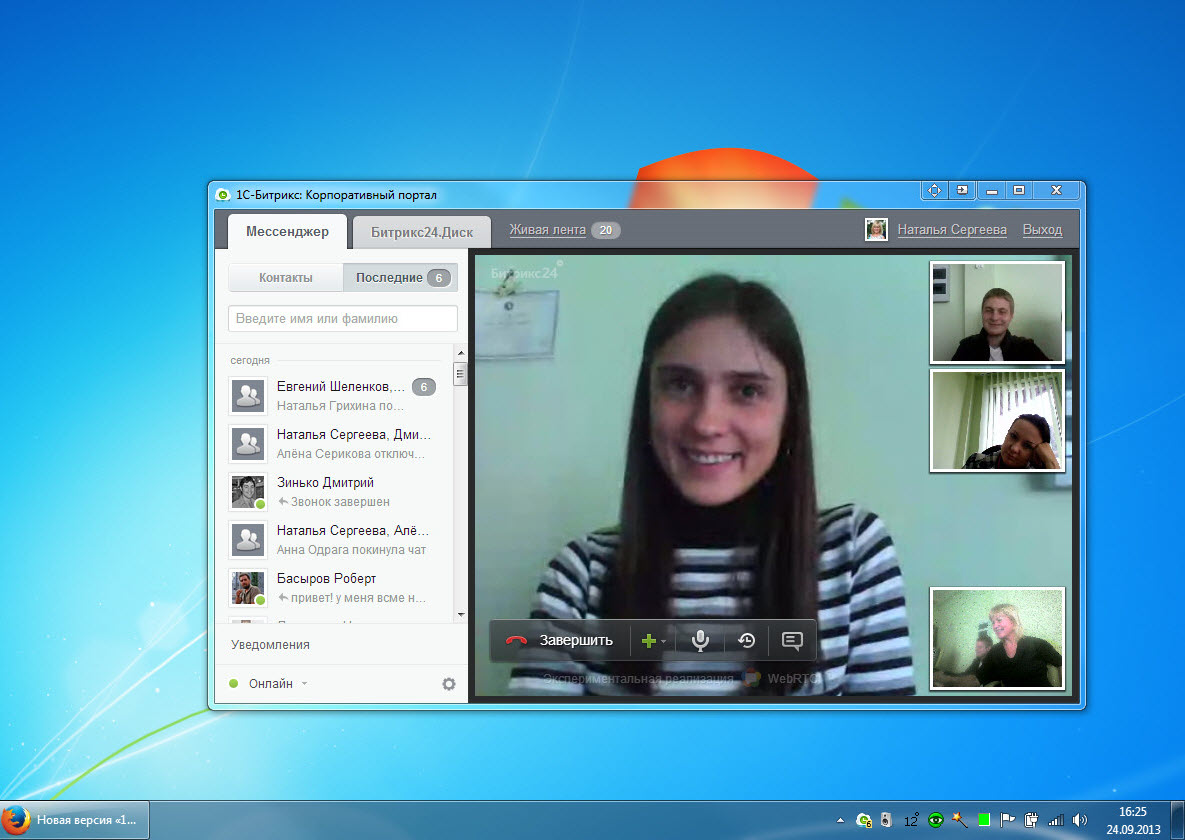1185x840 pixels.
Task: Click the Завершить end call button
Action: point(559,640)
